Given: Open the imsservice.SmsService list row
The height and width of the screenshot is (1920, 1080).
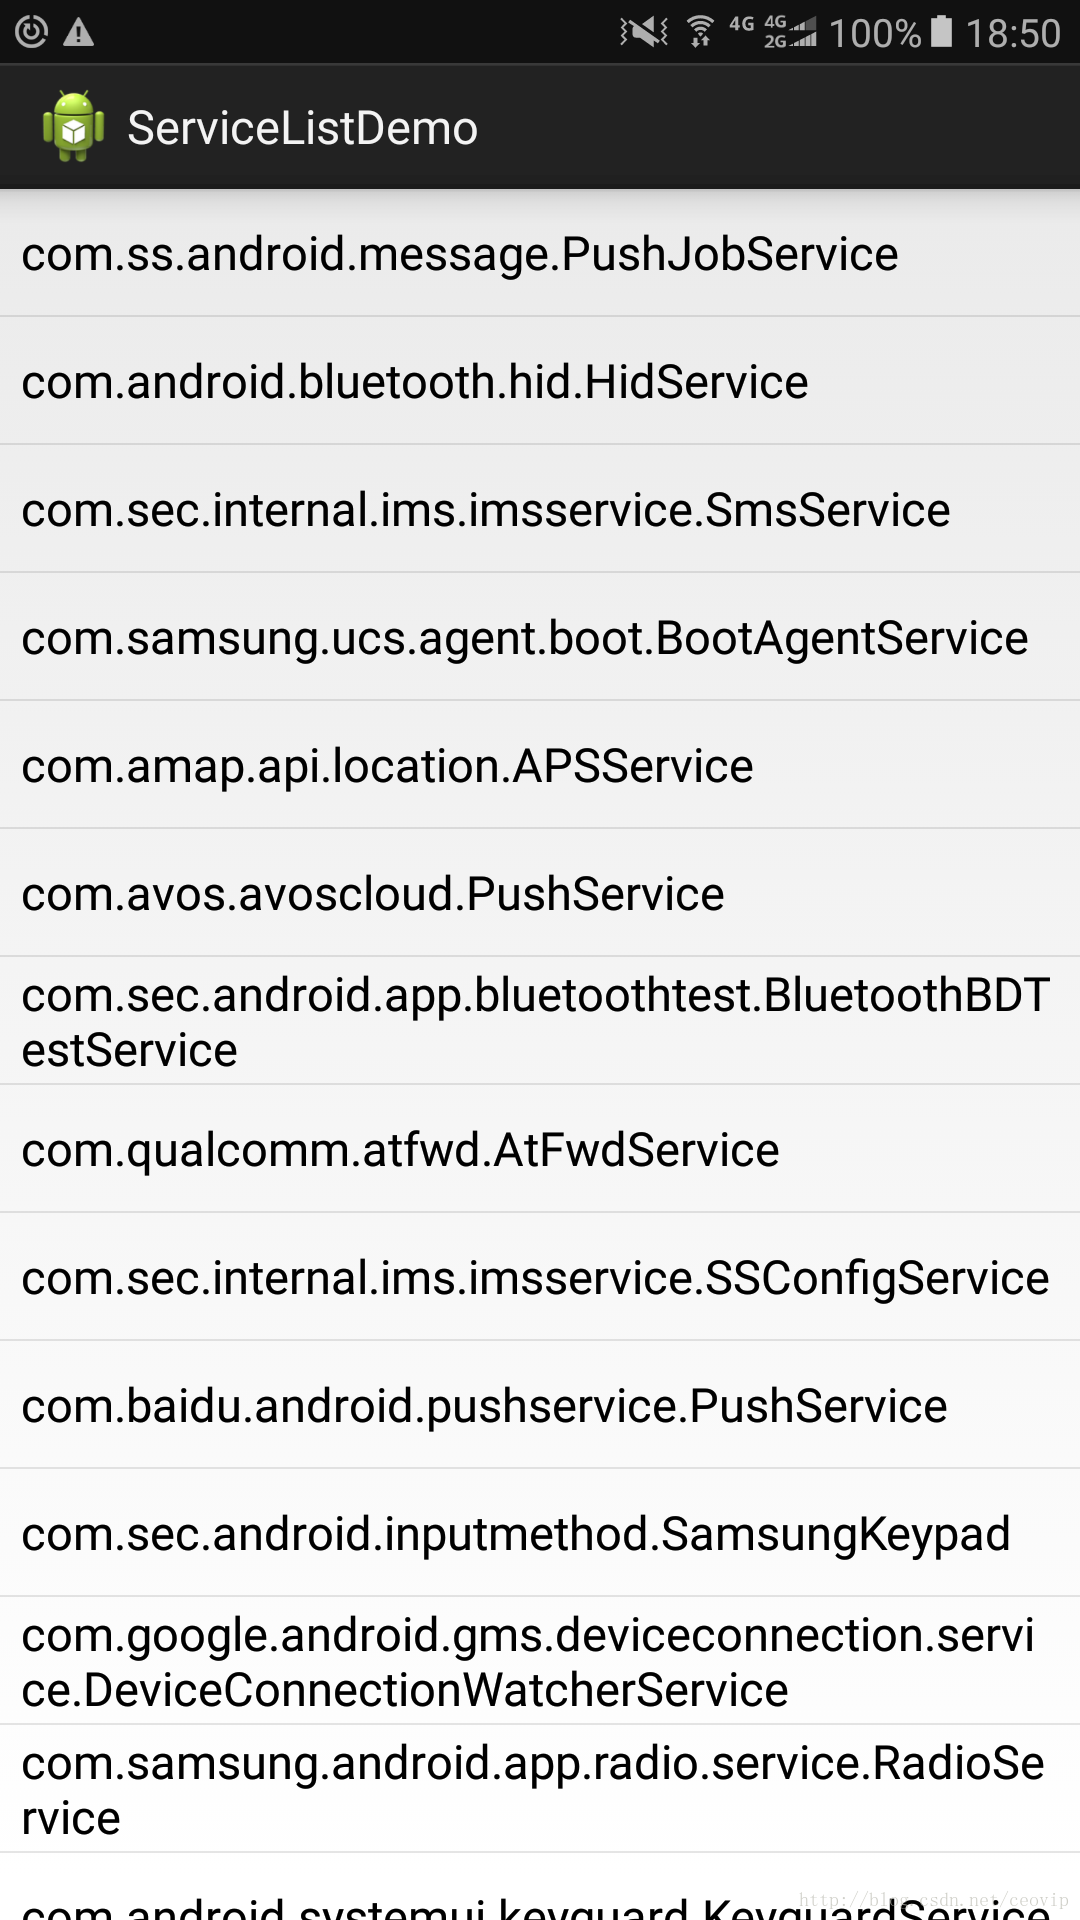Looking at the screenshot, I should click(540, 509).
